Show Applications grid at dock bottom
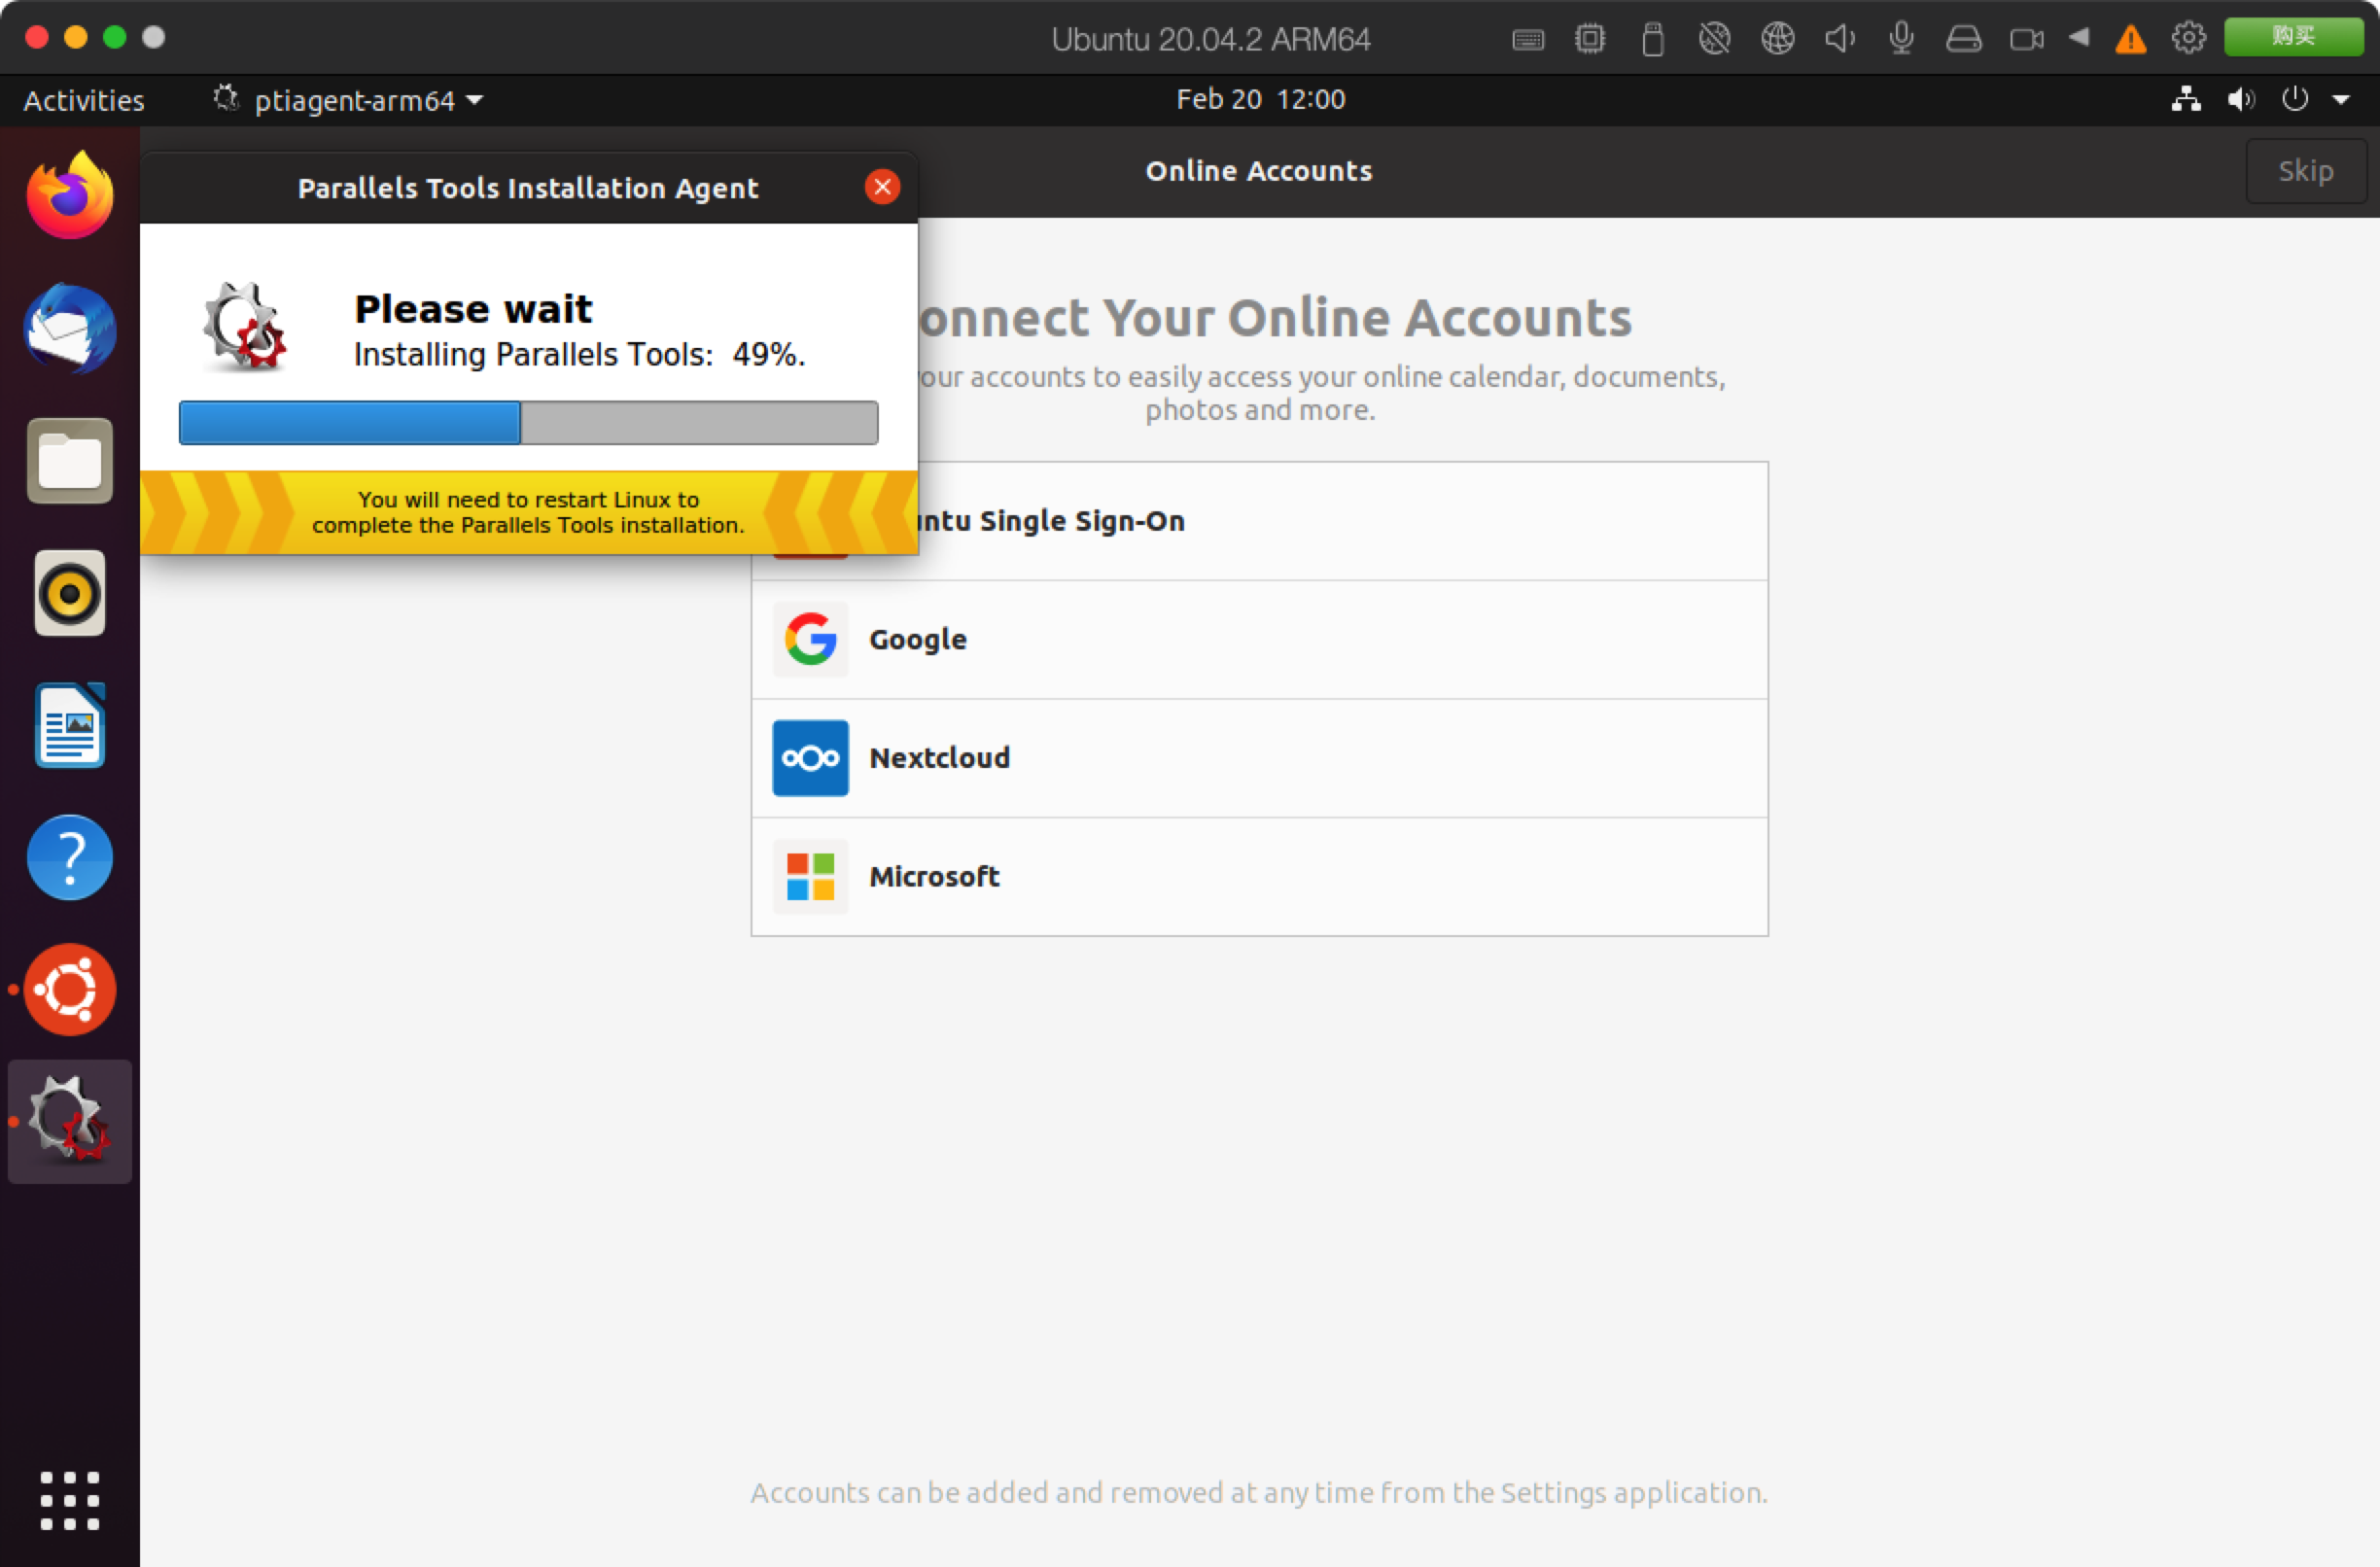 tap(69, 1499)
